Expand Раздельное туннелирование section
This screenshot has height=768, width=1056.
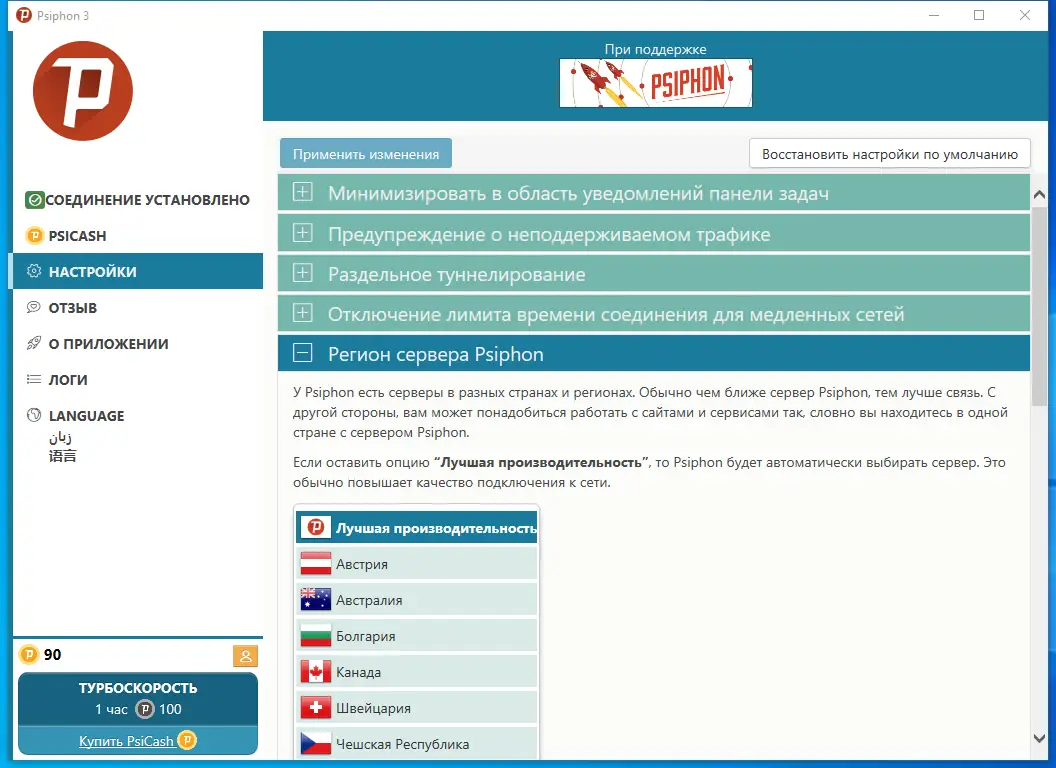654,274
